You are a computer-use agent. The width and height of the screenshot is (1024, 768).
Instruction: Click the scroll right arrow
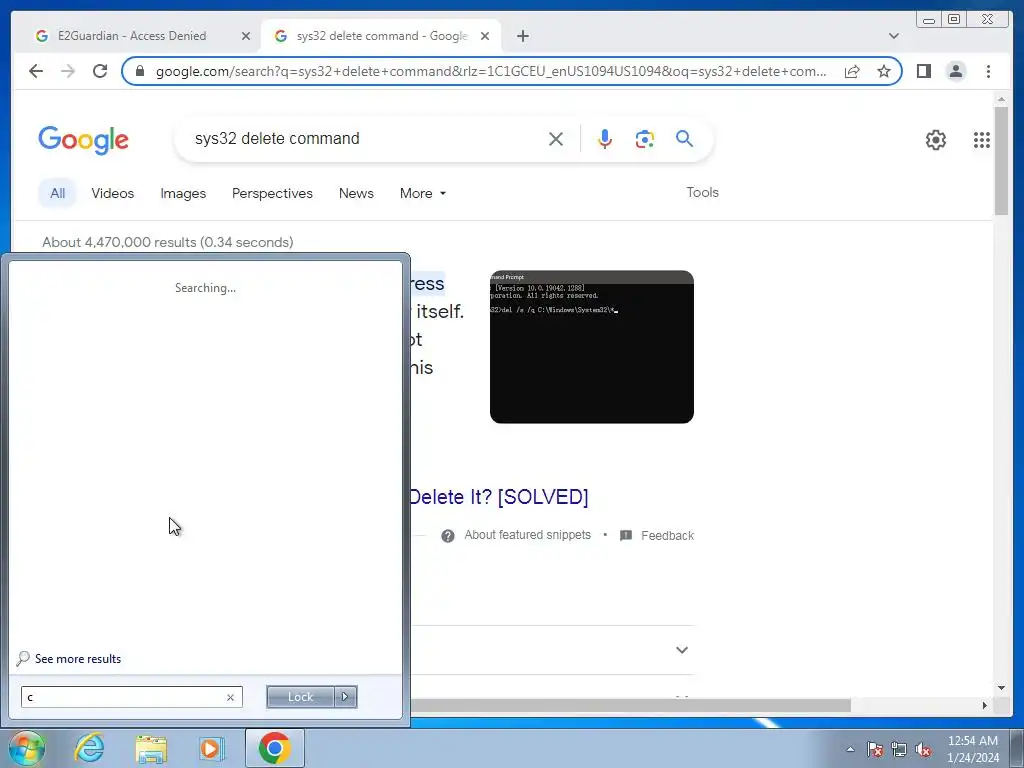pyautogui.click(x=985, y=705)
